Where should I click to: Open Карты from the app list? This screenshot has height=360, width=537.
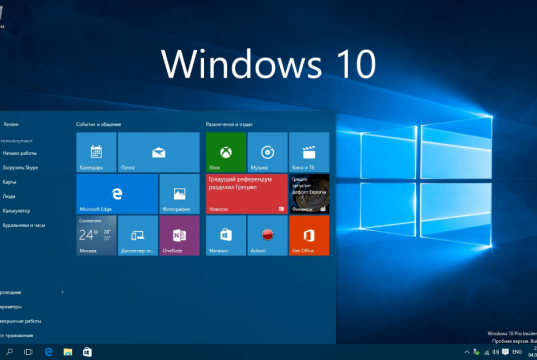9,182
